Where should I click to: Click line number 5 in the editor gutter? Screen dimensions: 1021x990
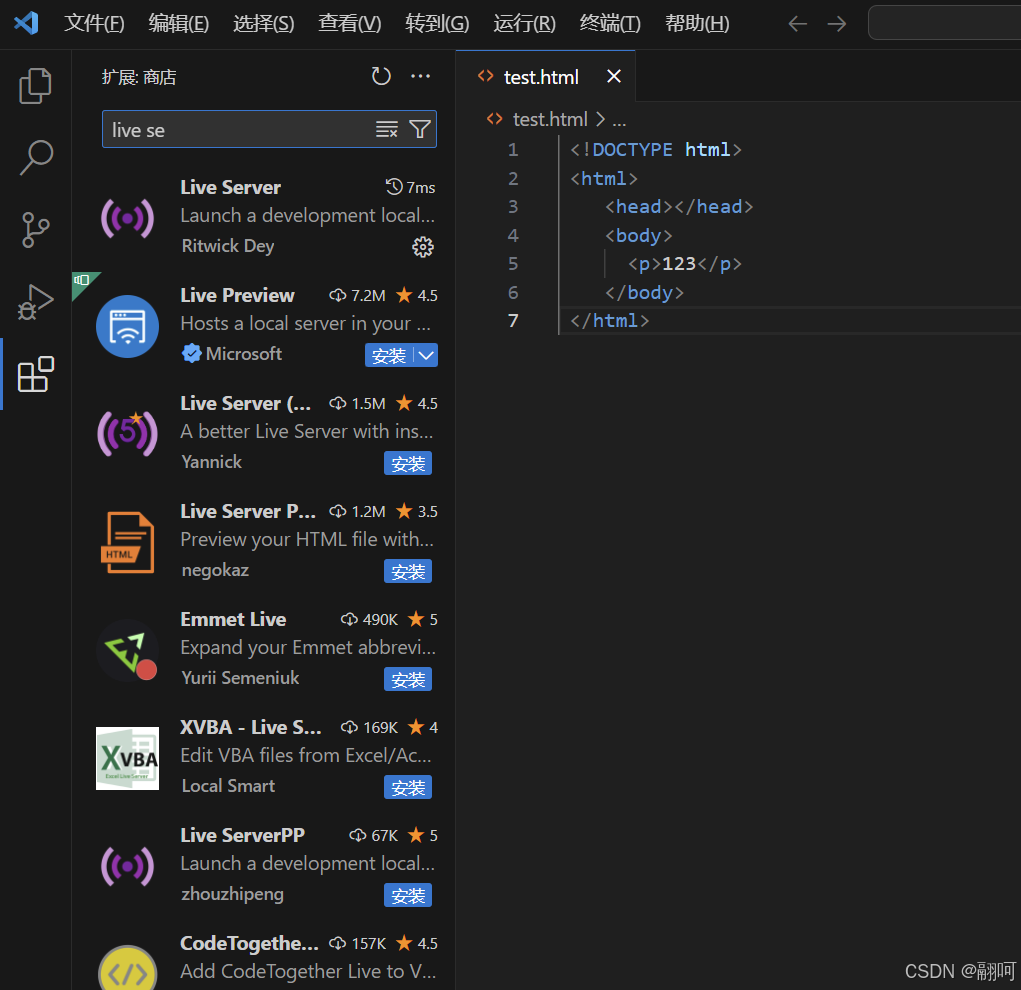pyautogui.click(x=513, y=264)
